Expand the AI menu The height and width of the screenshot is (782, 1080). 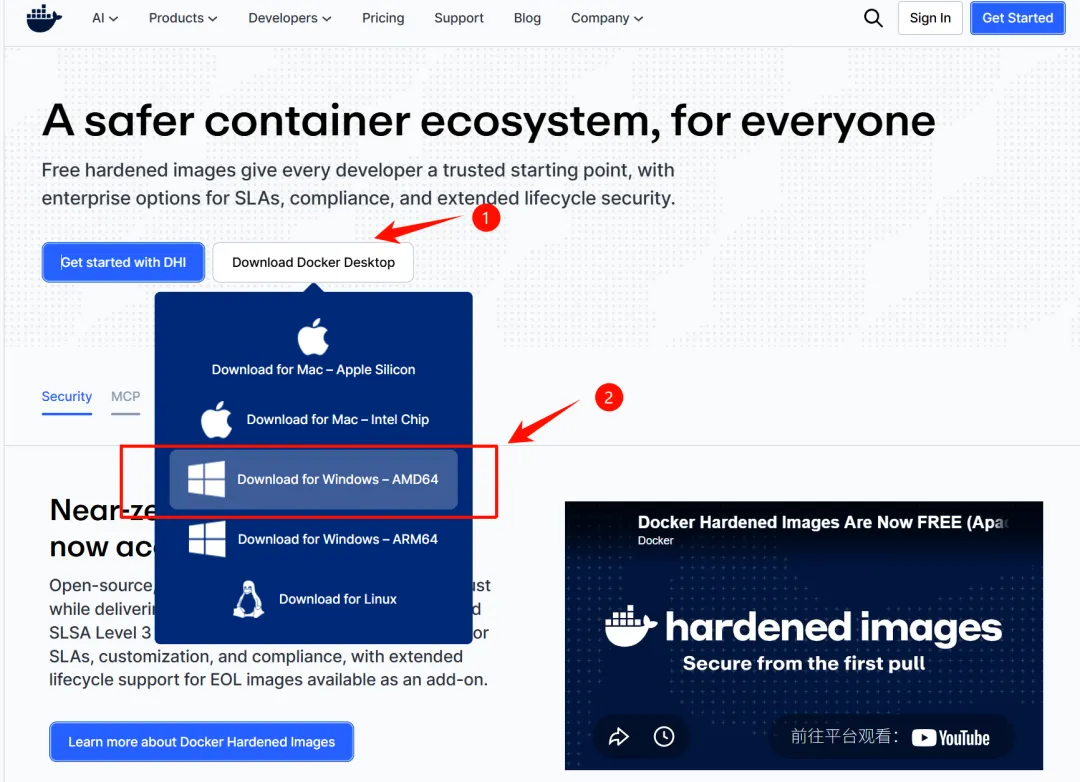click(x=105, y=18)
